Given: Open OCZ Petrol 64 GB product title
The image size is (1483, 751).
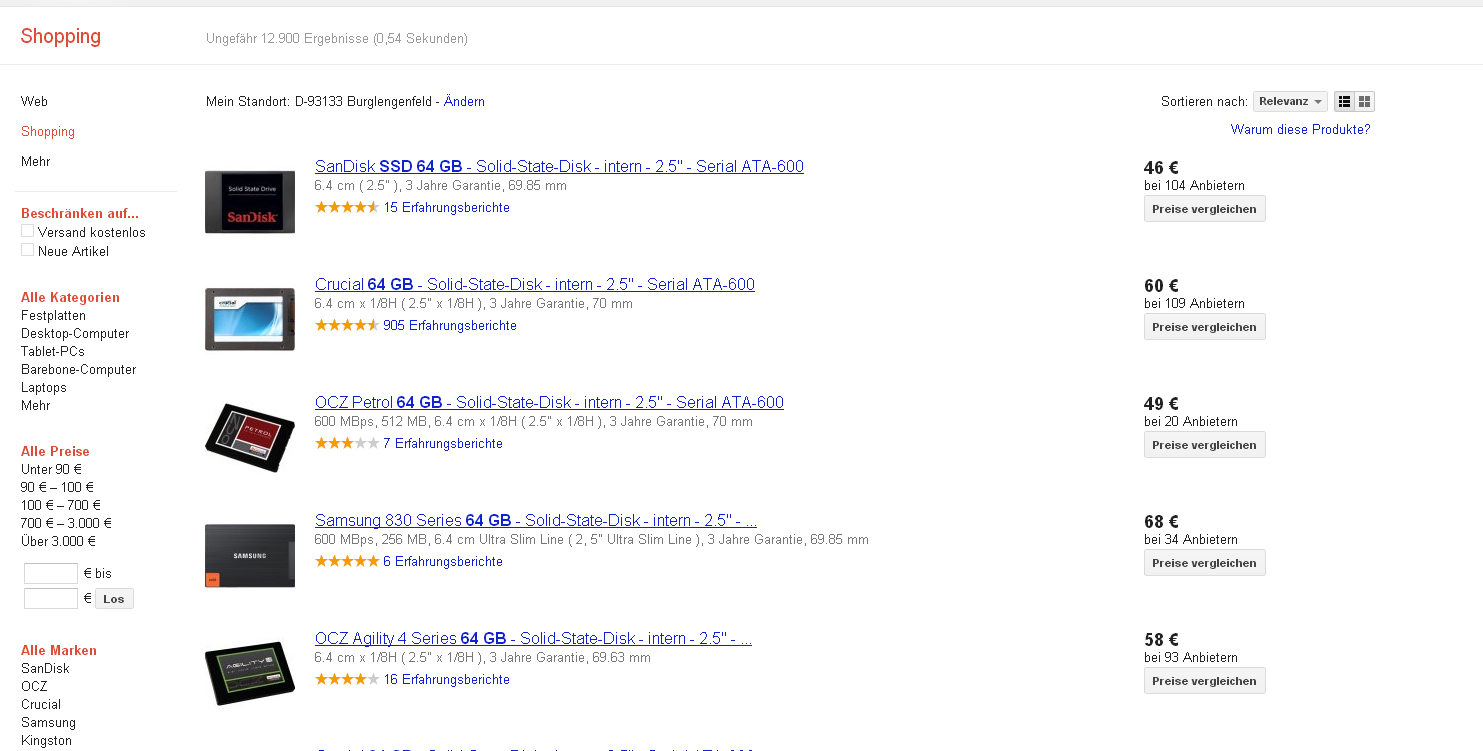Looking at the screenshot, I should [x=549, y=402].
